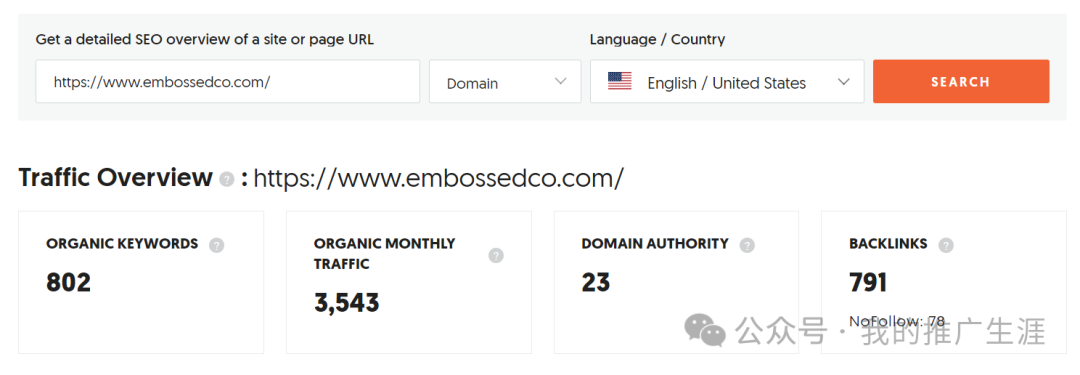Click the help icon beside Traffic Overview
The height and width of the screenshot is (375, 1080).
tap(227, 179)
